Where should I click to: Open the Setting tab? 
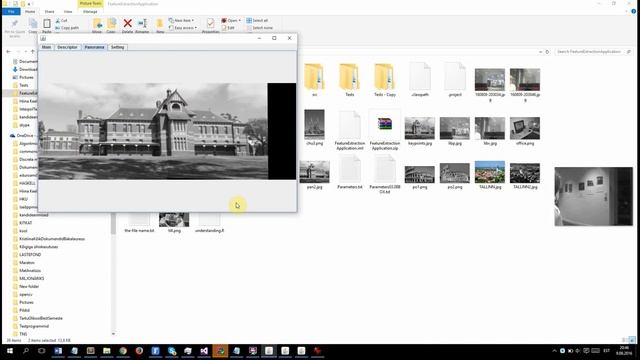[117, 47]
